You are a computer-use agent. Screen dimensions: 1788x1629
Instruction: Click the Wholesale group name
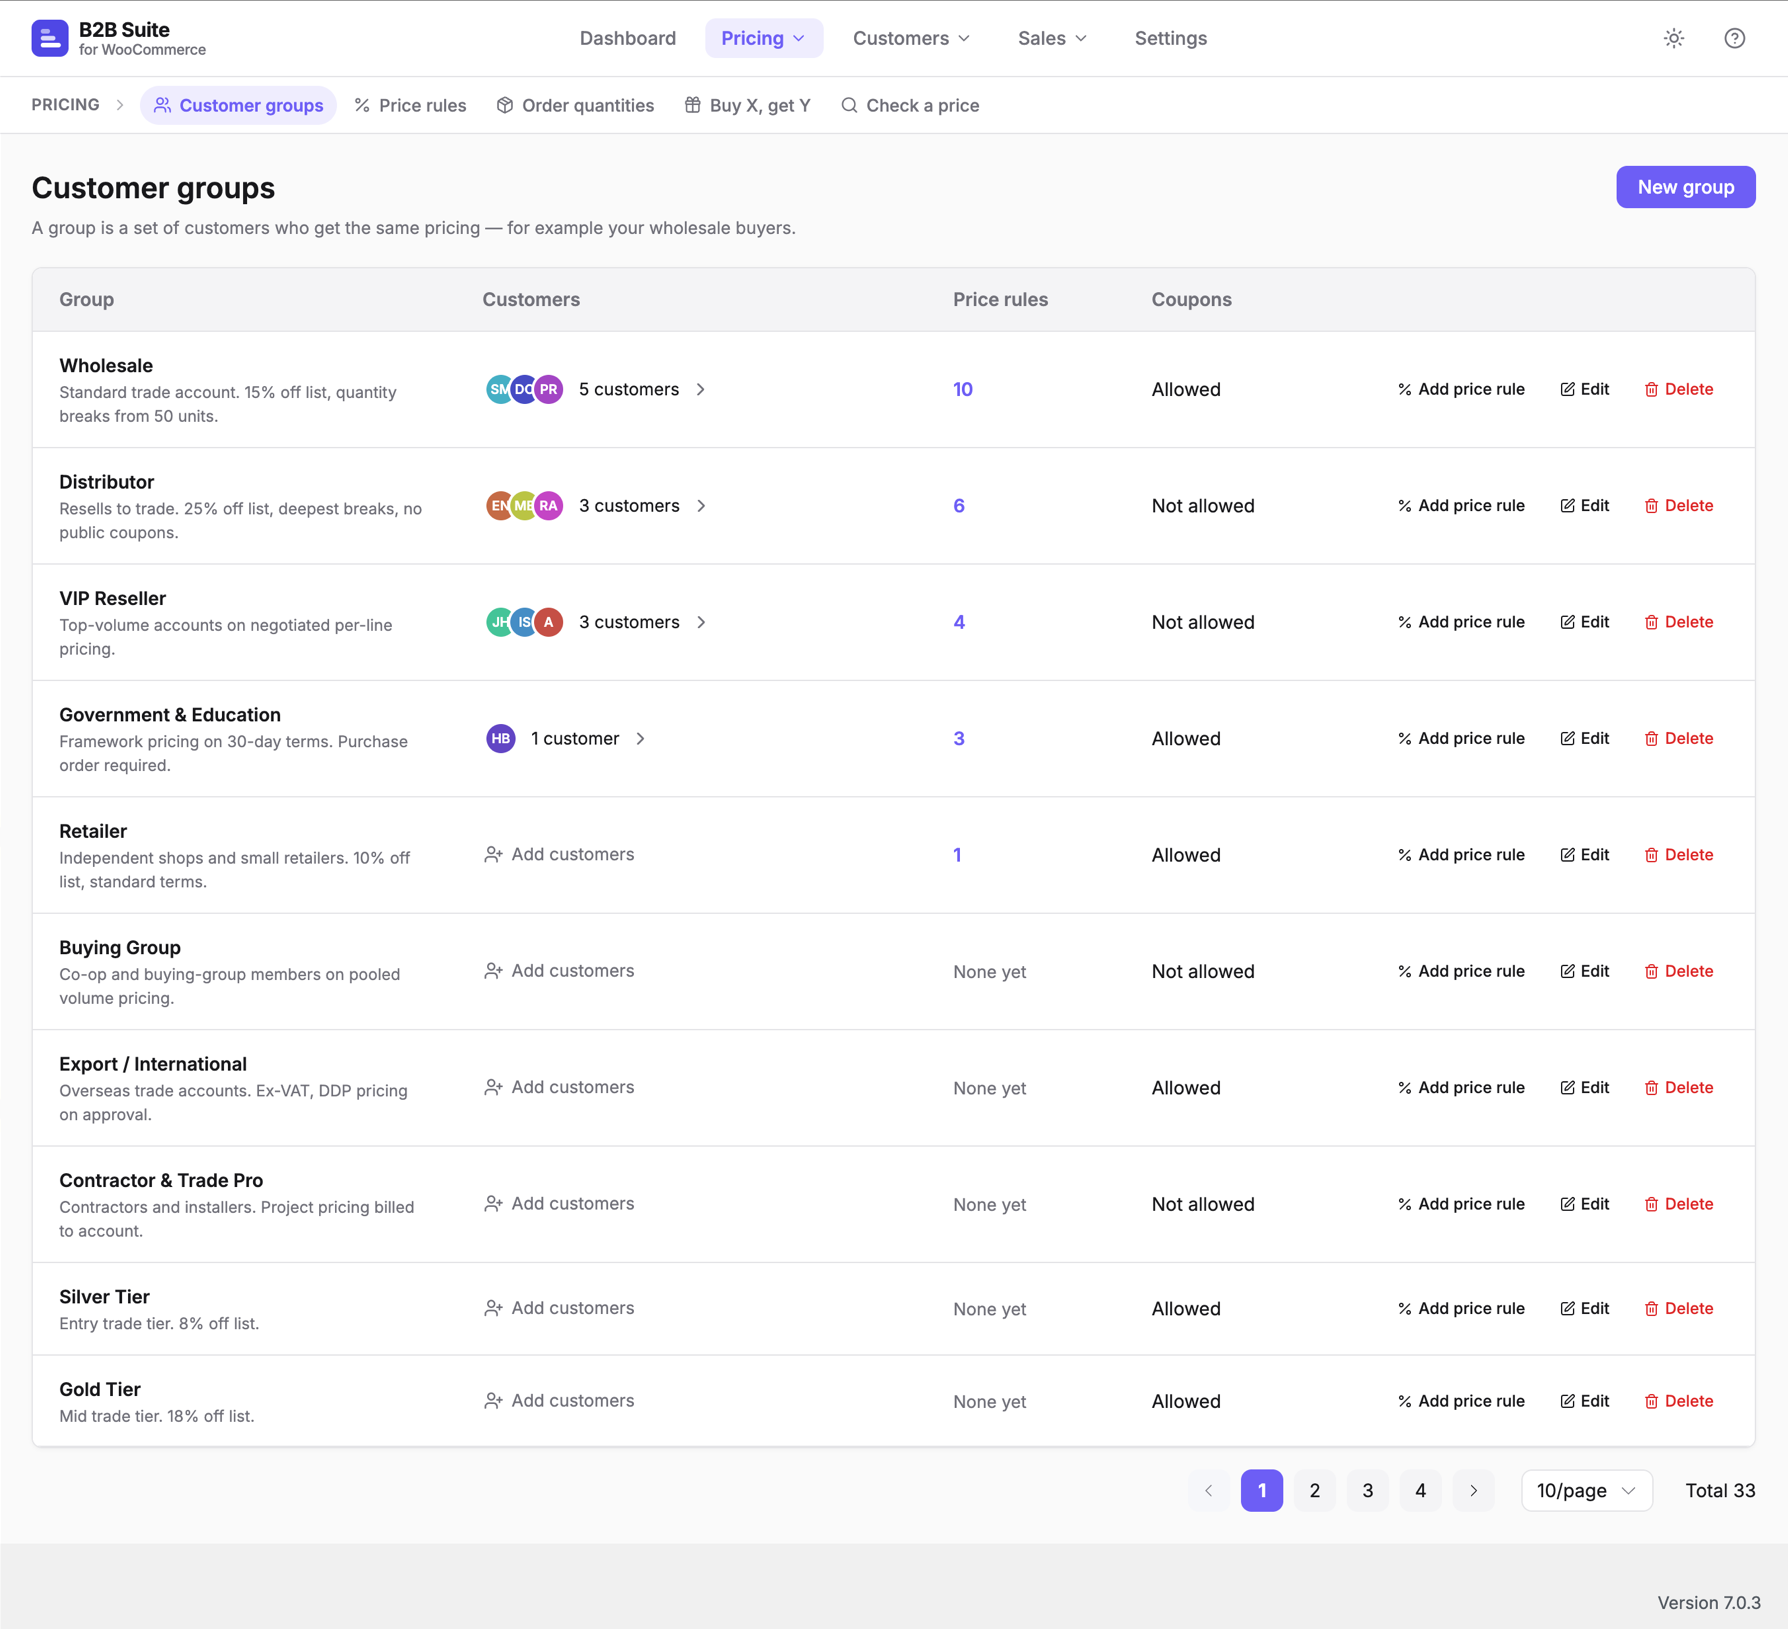click(x=106, y=365)
